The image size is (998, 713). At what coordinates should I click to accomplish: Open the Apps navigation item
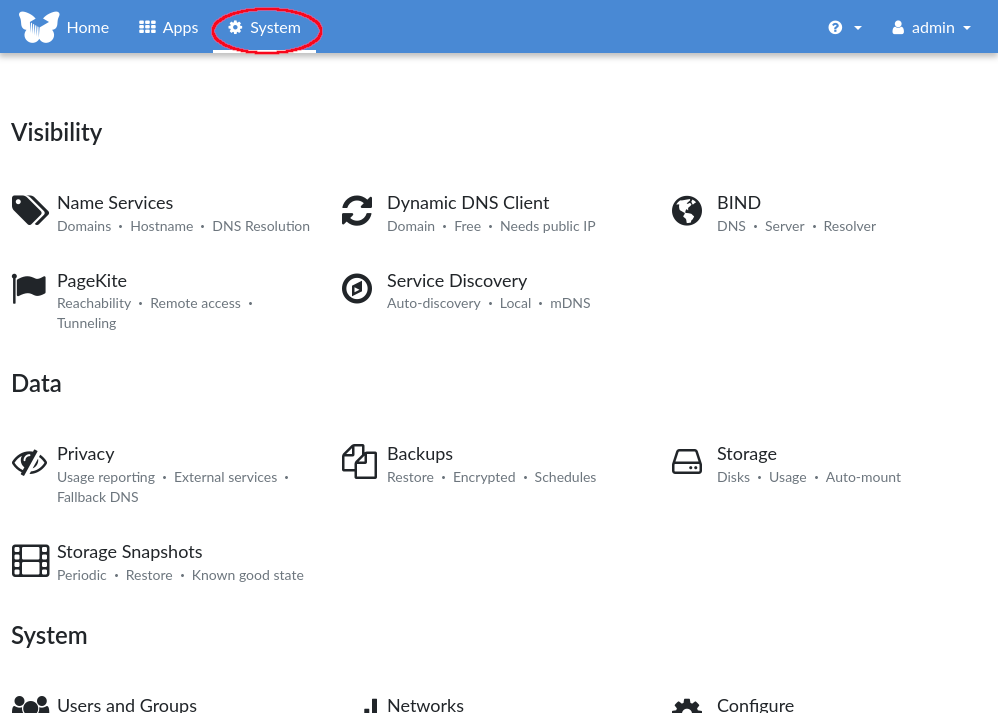[x=168, y=28]
